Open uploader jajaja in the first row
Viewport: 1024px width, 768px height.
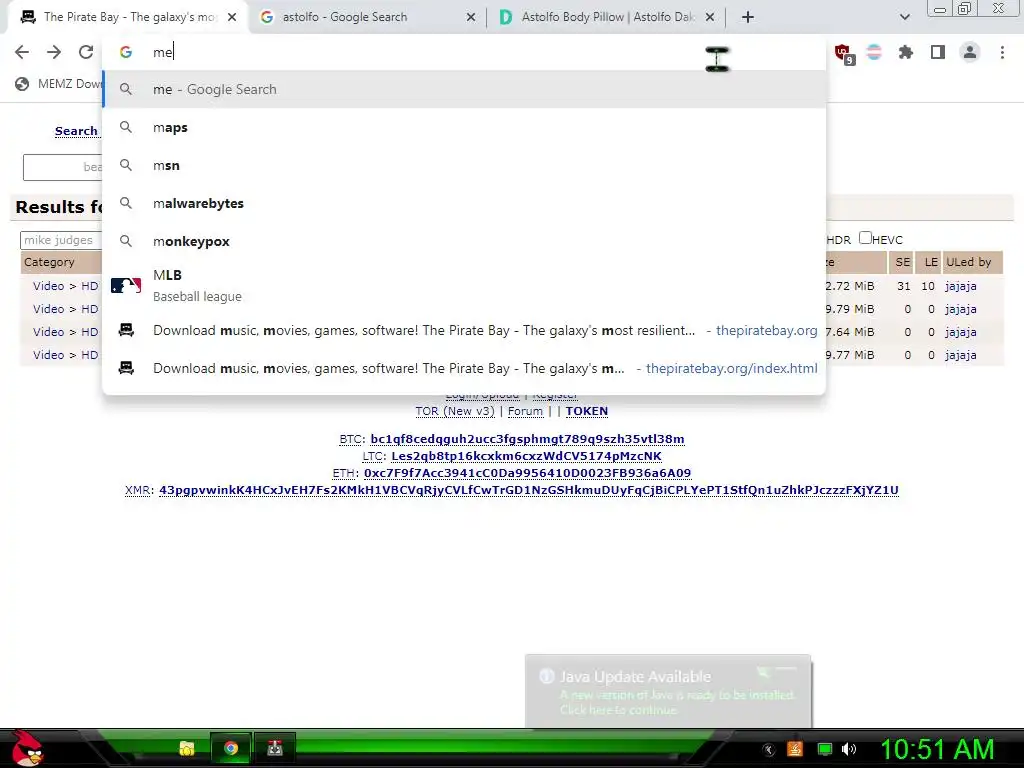[961, 286]
